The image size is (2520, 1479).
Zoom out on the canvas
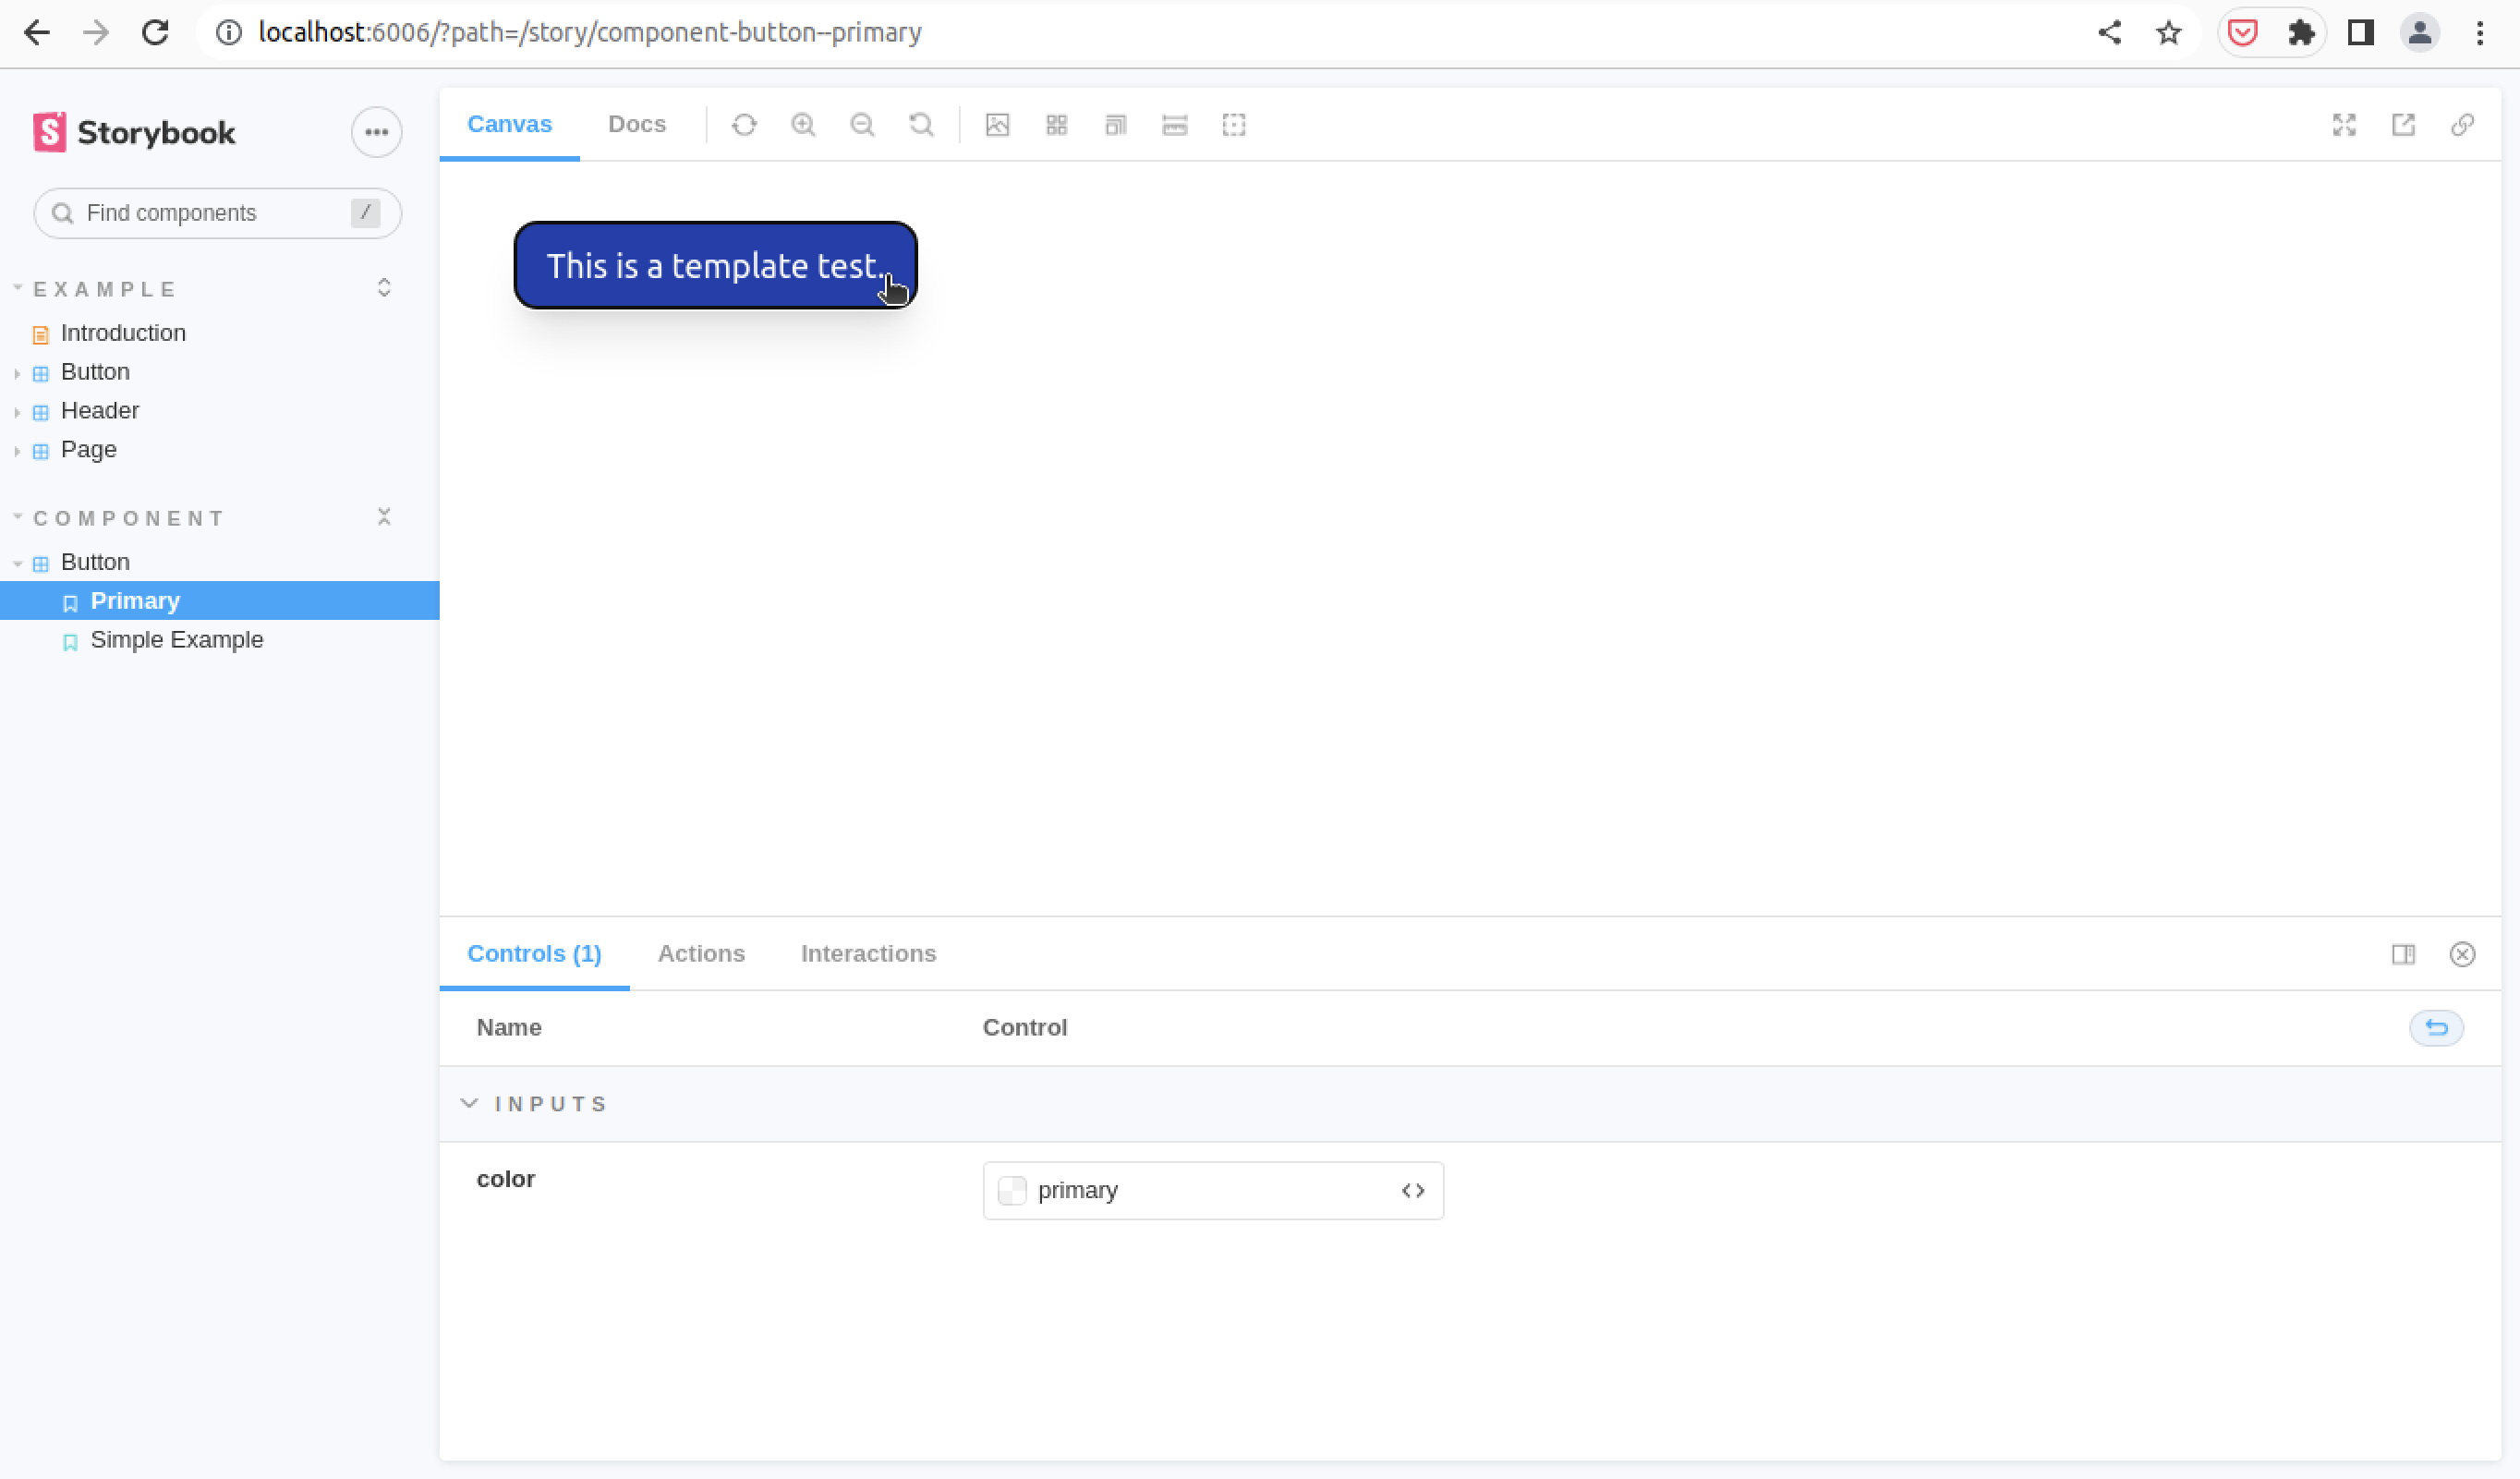862,125
